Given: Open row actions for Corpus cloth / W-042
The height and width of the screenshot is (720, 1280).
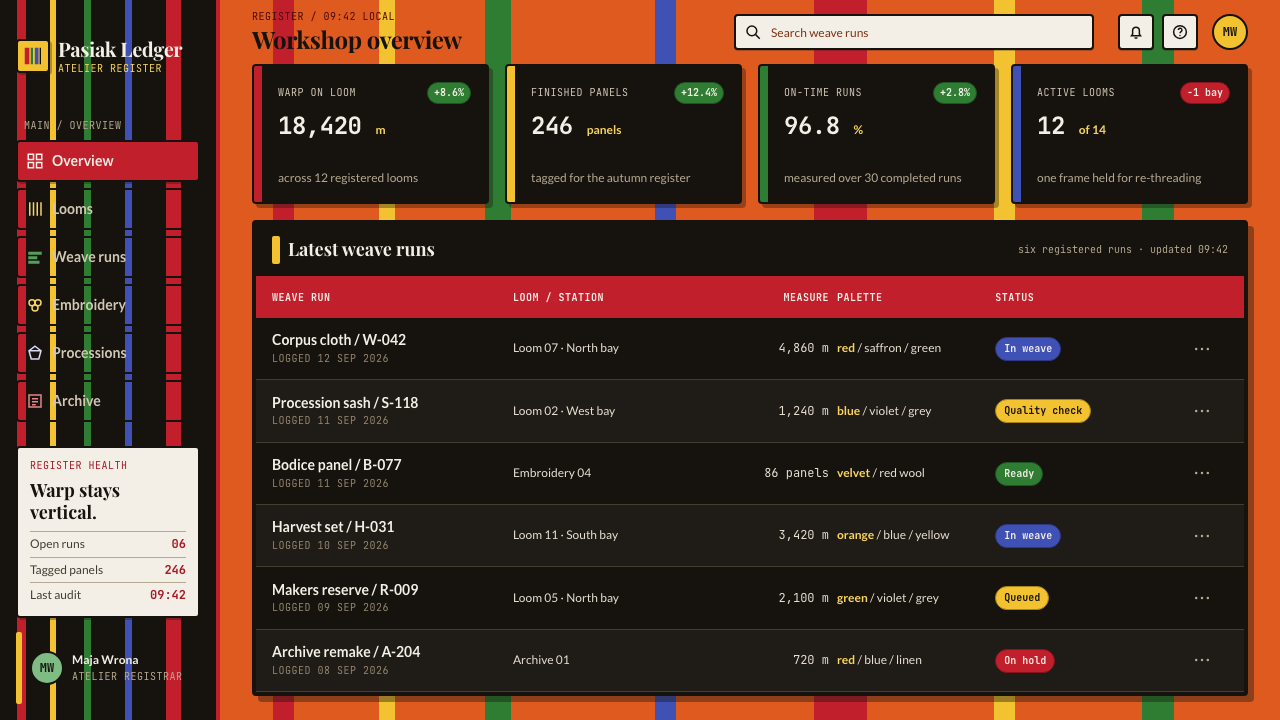Looking at the screenshot, I should [x=1202, y=349].
